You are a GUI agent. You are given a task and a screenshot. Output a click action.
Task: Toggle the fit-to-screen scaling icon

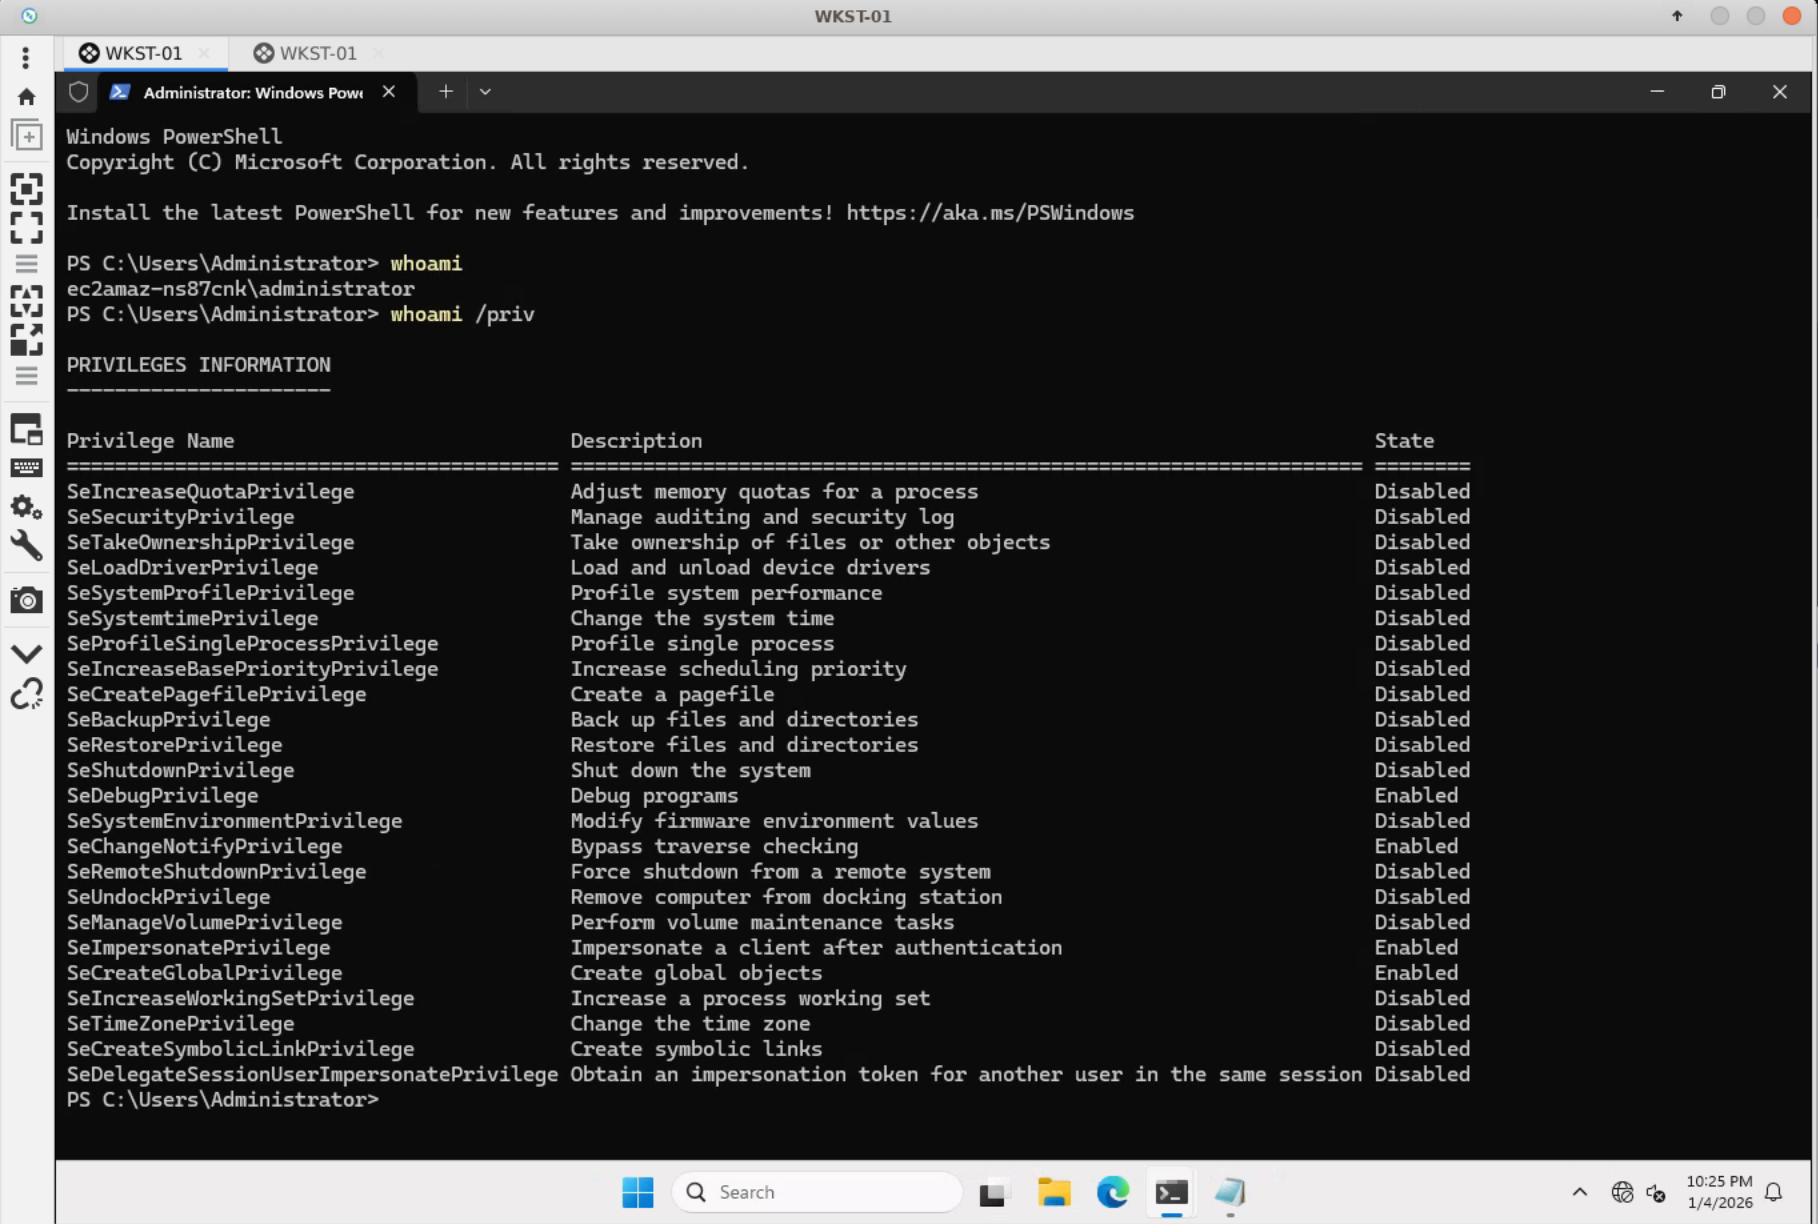pos(27,190)
